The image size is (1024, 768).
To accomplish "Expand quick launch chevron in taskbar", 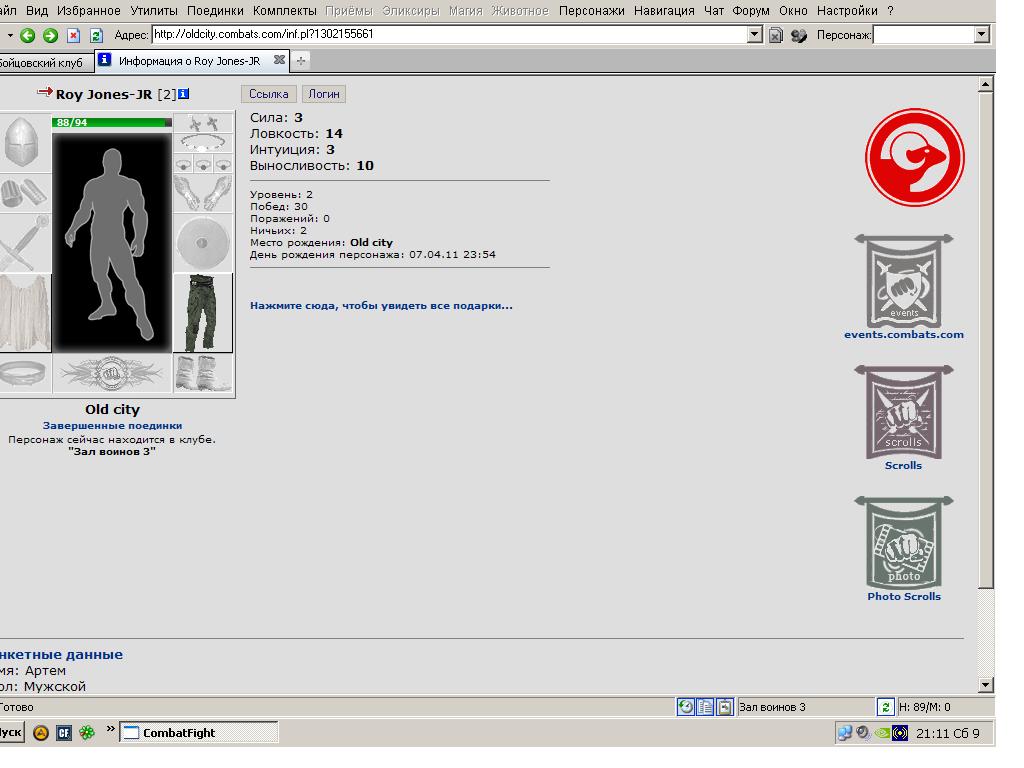I will 110,728.
